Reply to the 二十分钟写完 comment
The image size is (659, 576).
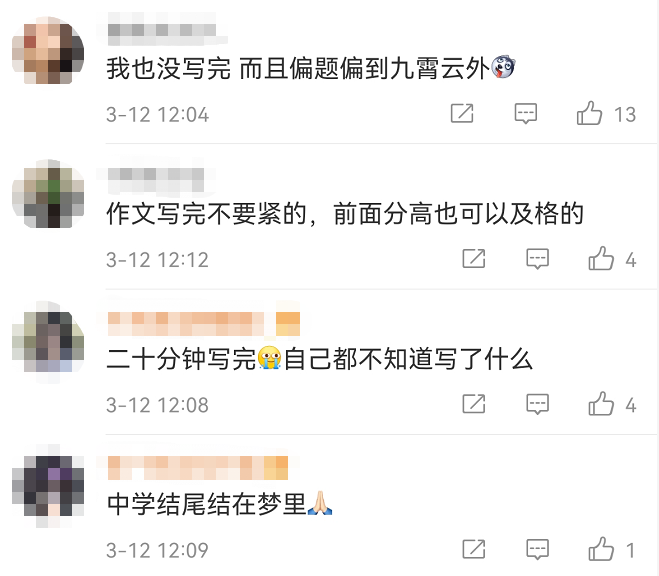click(x=538, y=404)
